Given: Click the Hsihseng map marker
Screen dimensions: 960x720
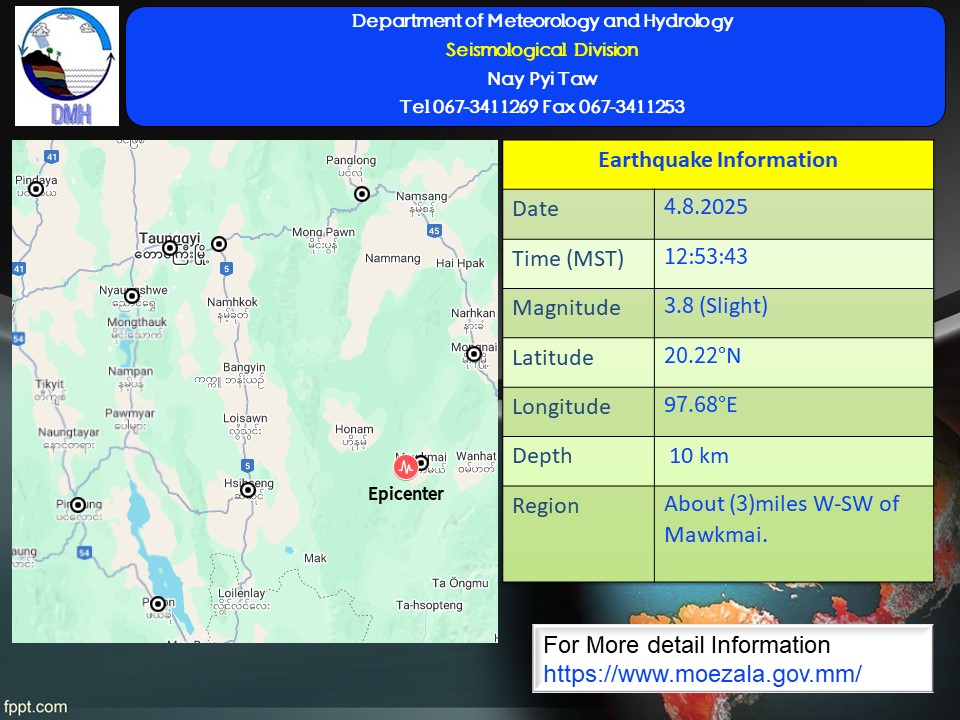Looking at the screenshot, I should (x=247, y=490).
